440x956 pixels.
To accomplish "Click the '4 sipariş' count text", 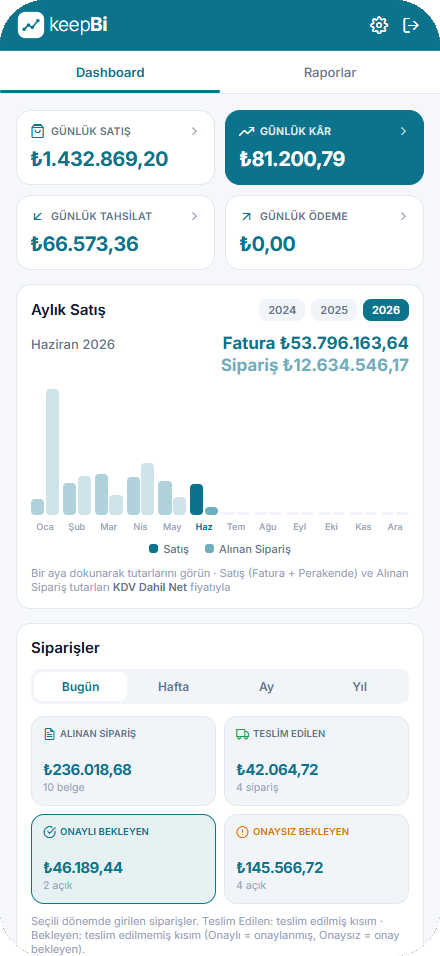I will [257, 787].
